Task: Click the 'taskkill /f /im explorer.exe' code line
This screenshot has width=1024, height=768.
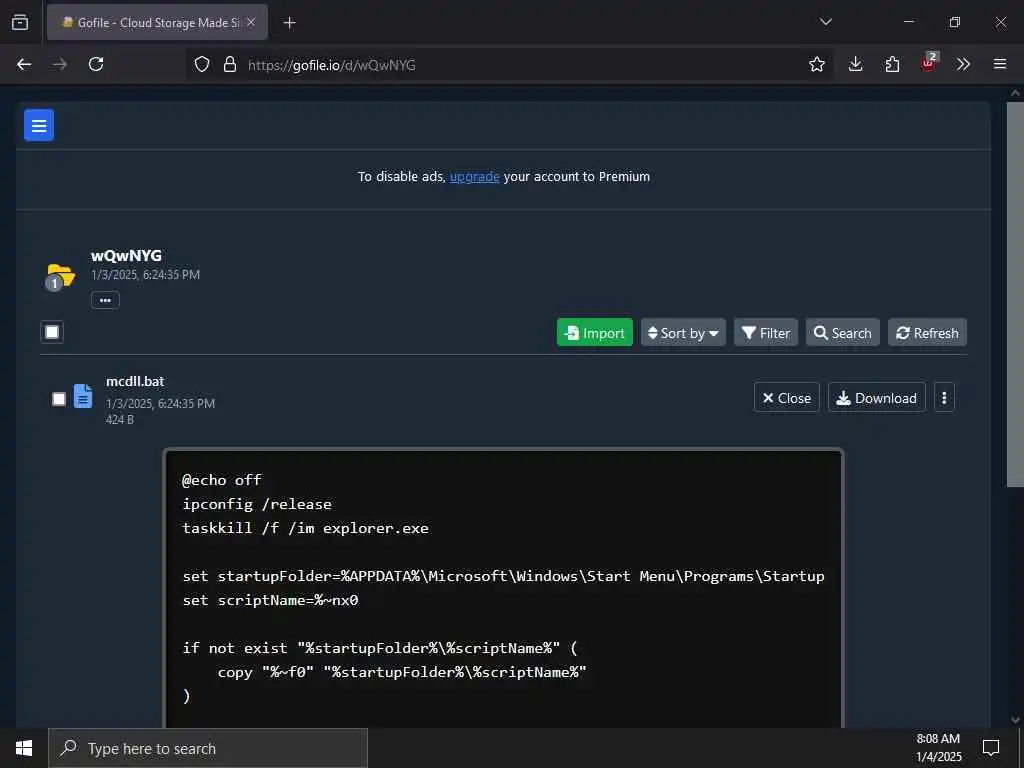Action: [306, 528]
